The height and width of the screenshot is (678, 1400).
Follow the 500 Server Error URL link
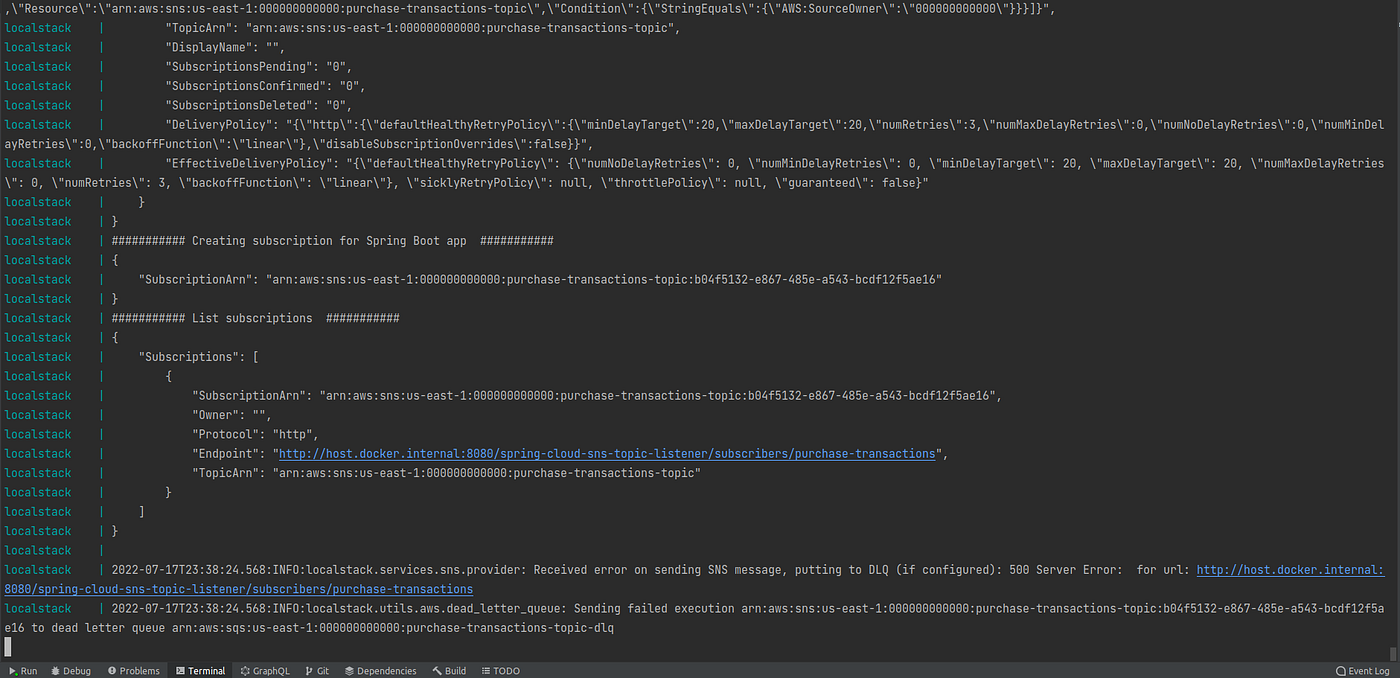(1290, 570)
